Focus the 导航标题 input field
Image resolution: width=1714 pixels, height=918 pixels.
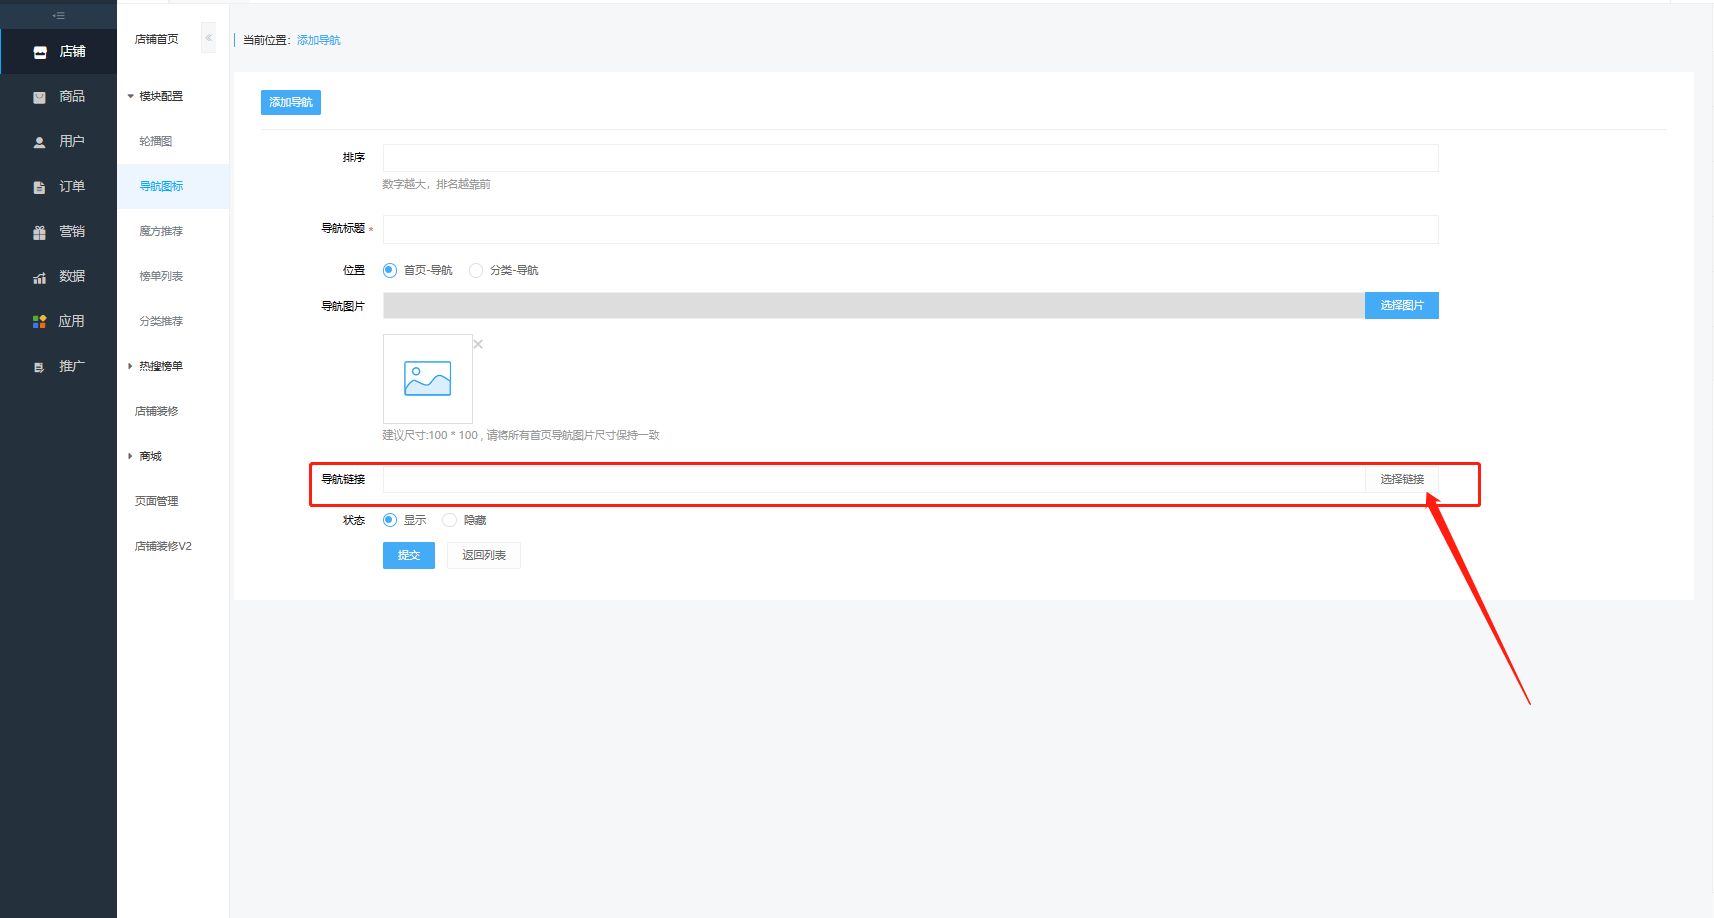point(911,229)
